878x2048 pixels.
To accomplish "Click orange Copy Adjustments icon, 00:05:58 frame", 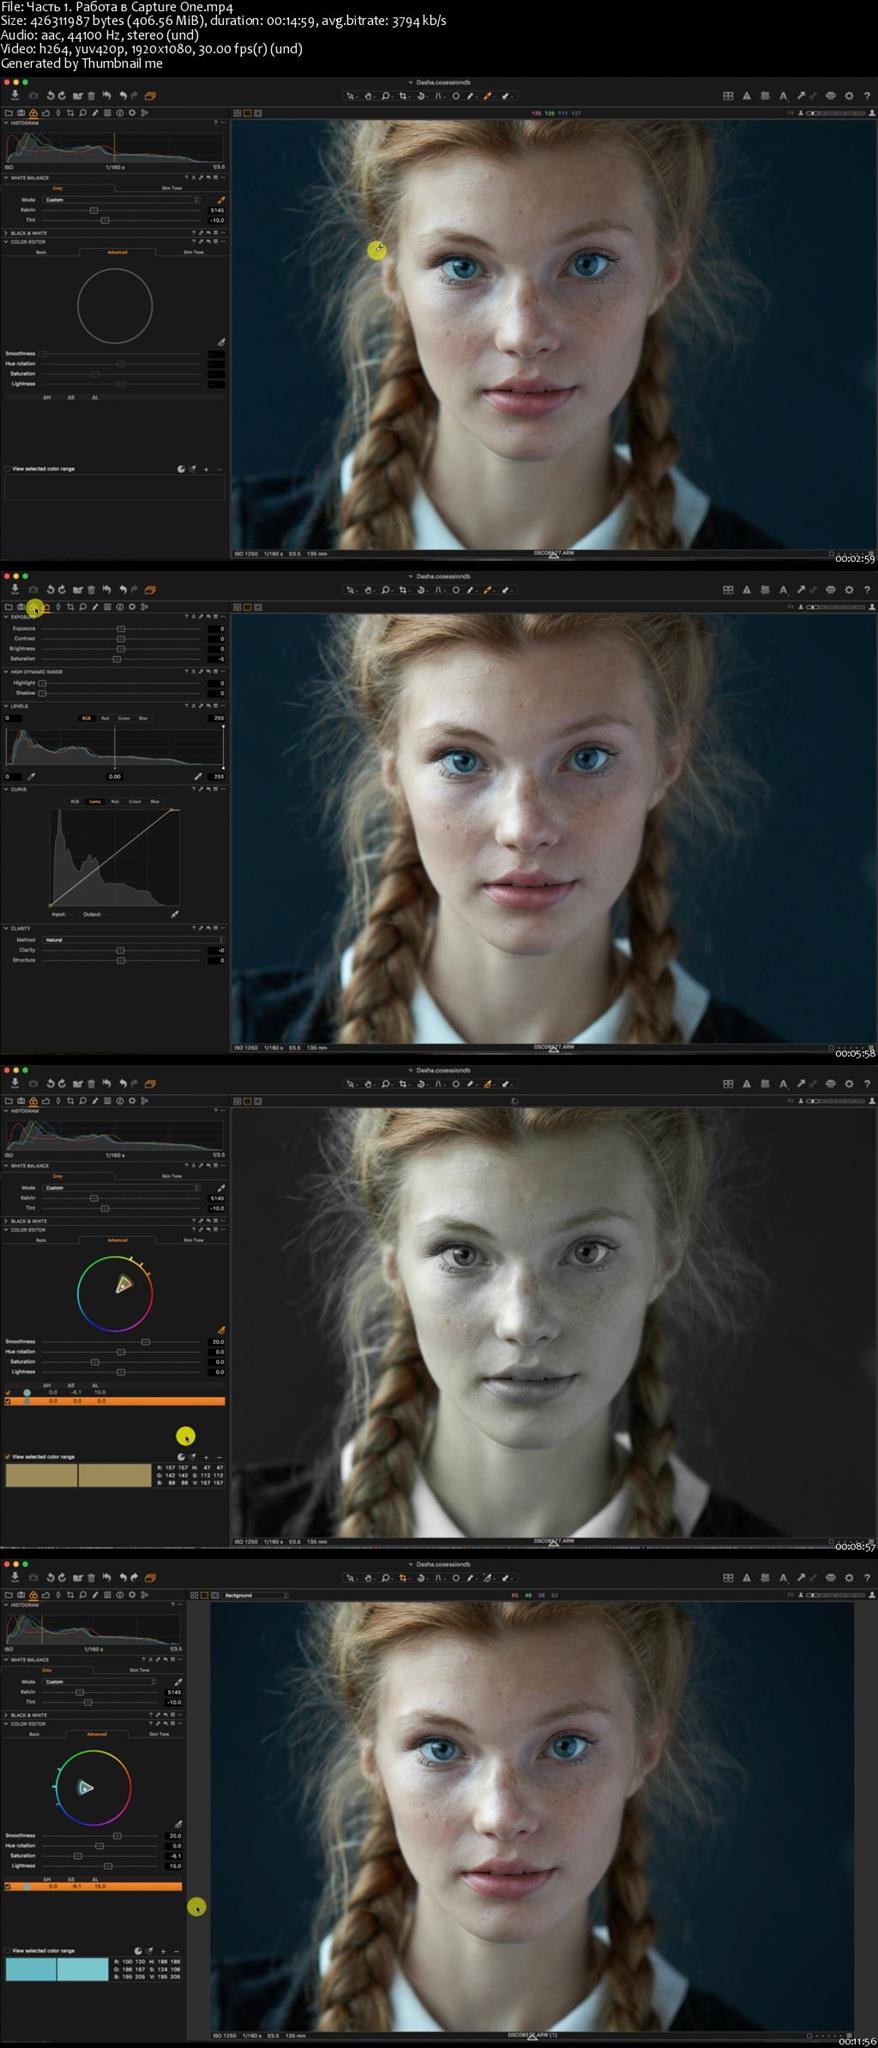I will point(151,589).
